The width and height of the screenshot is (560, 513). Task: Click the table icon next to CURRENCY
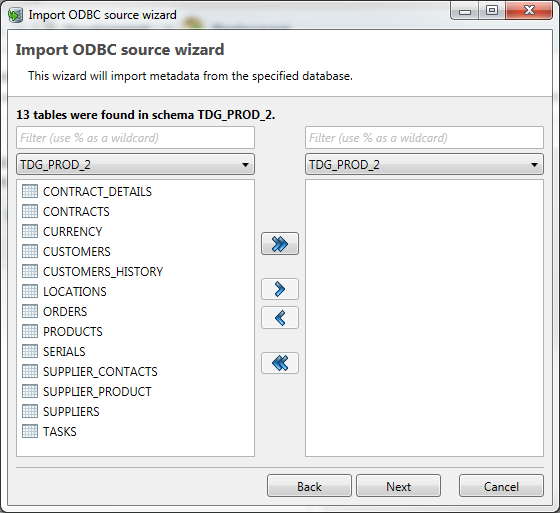point(30,231)
